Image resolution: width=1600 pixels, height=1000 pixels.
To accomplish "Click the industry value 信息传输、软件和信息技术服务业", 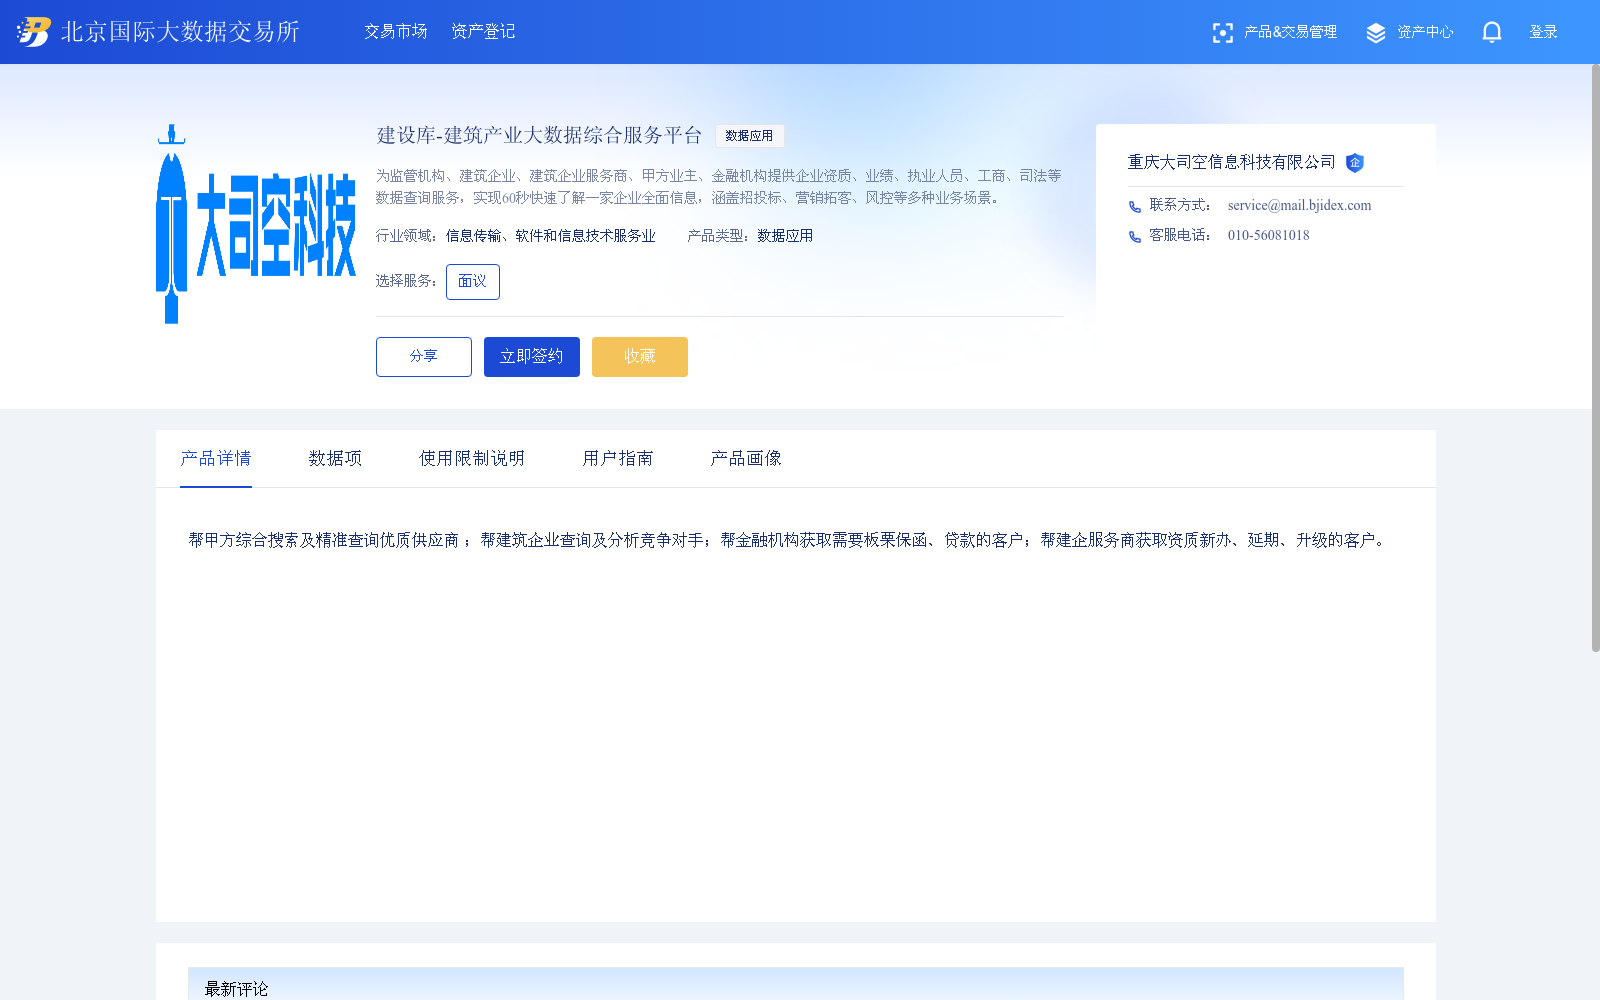I will pos(551,236).
